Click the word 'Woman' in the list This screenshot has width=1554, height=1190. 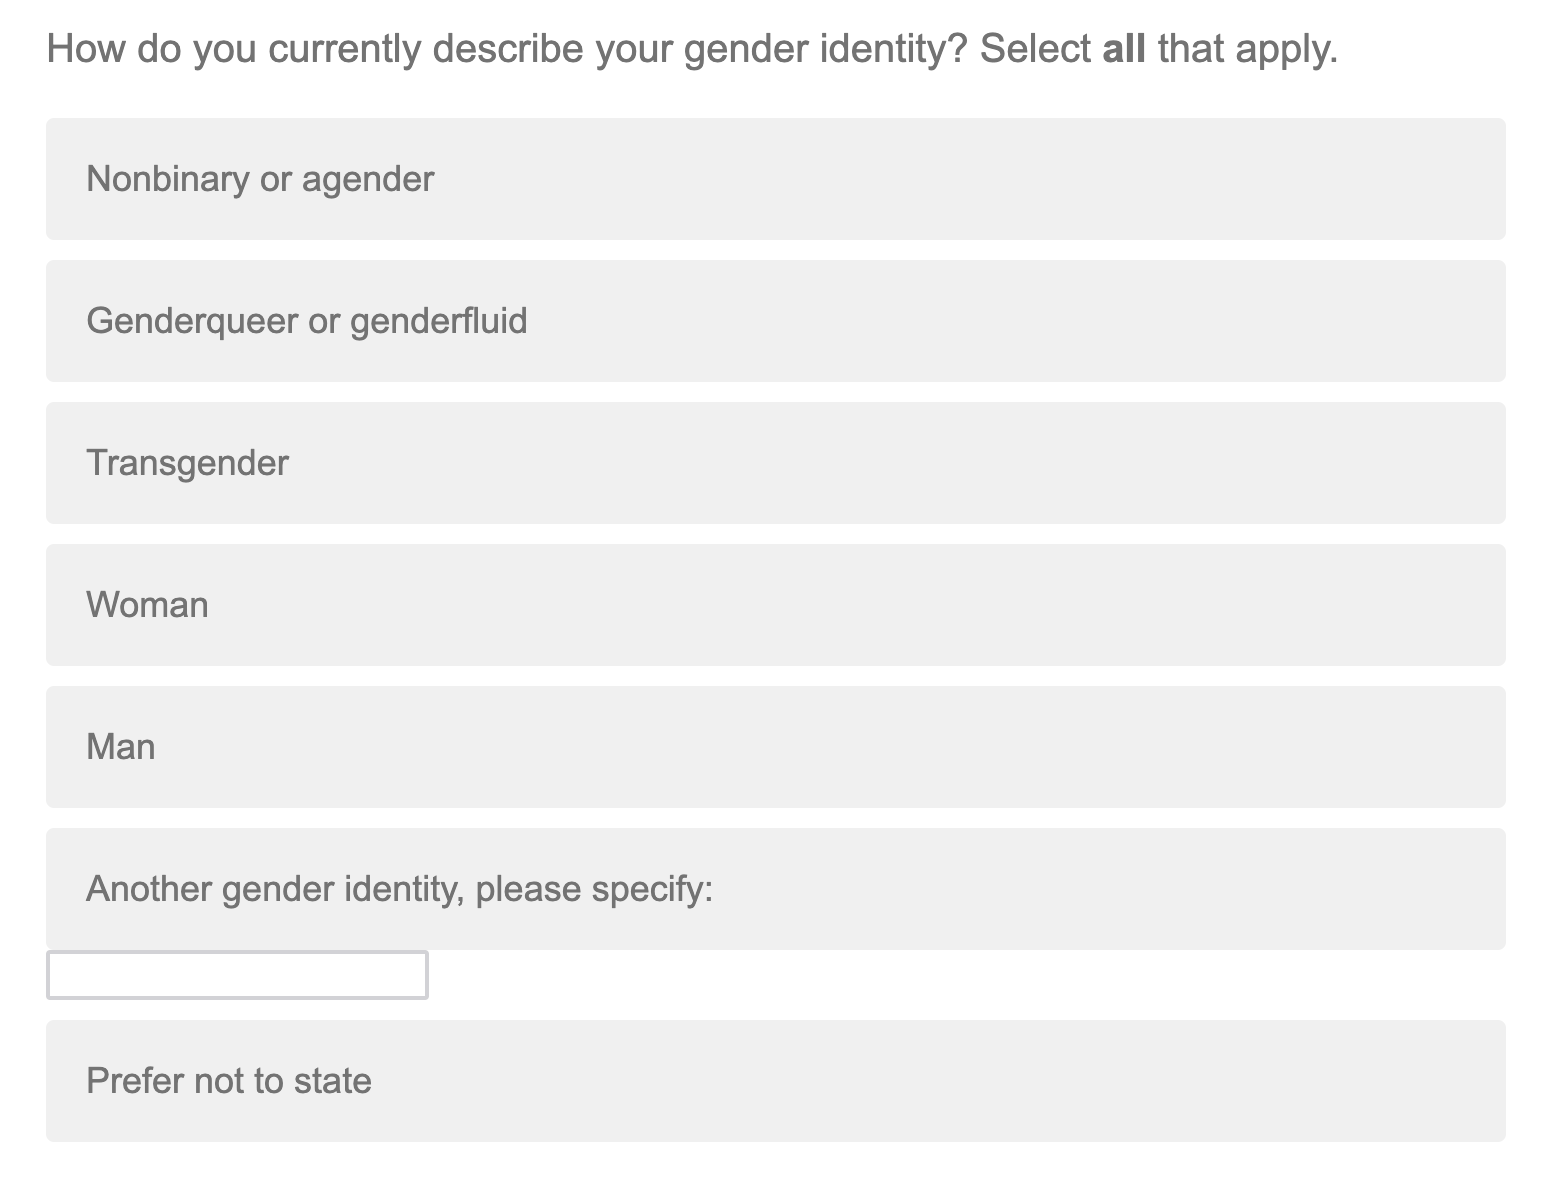tap(147, 605)
